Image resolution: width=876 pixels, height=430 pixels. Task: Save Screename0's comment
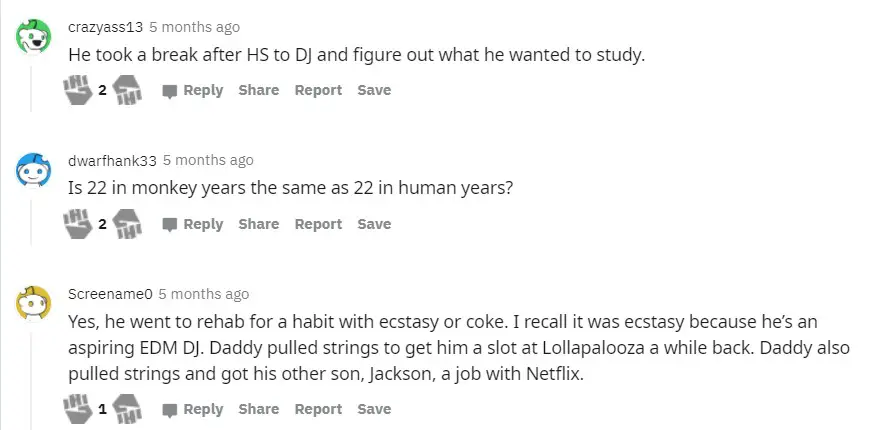point(374,409)
